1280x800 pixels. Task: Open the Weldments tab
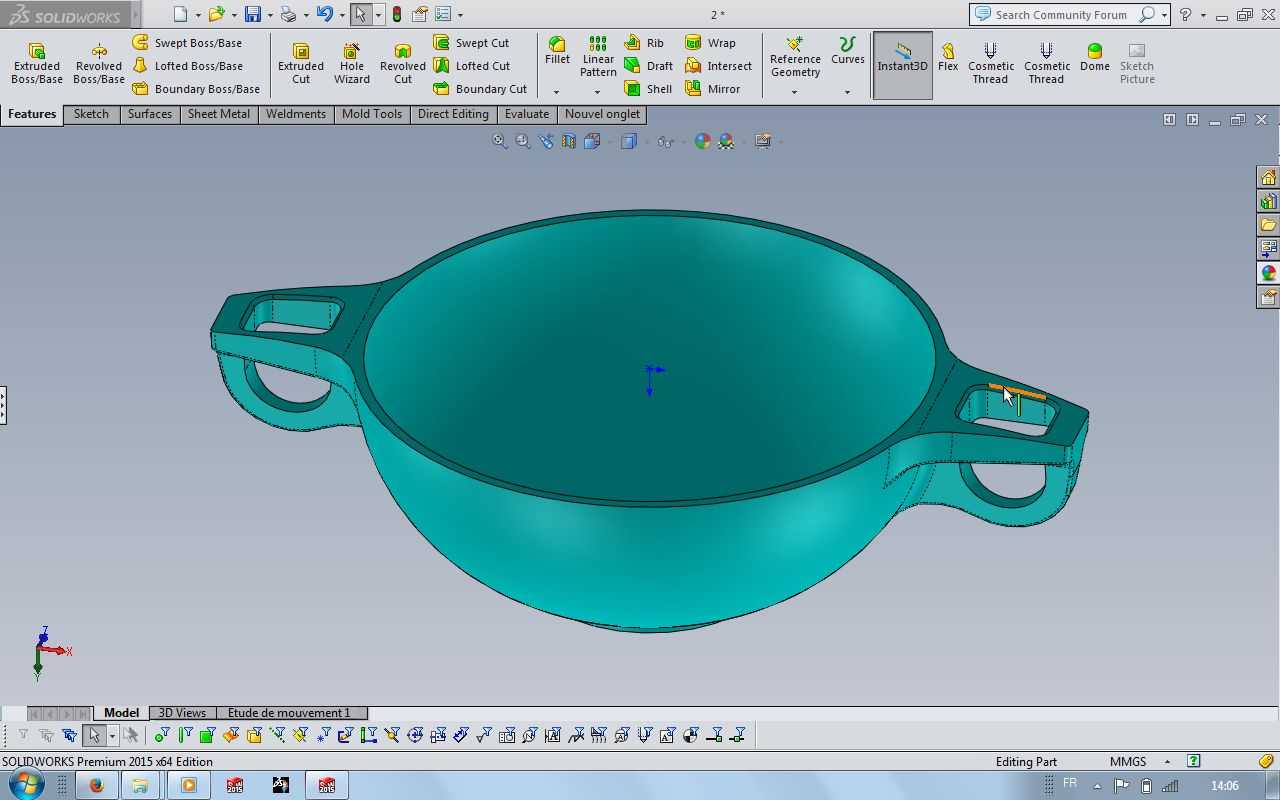click(x=296, y=114)
